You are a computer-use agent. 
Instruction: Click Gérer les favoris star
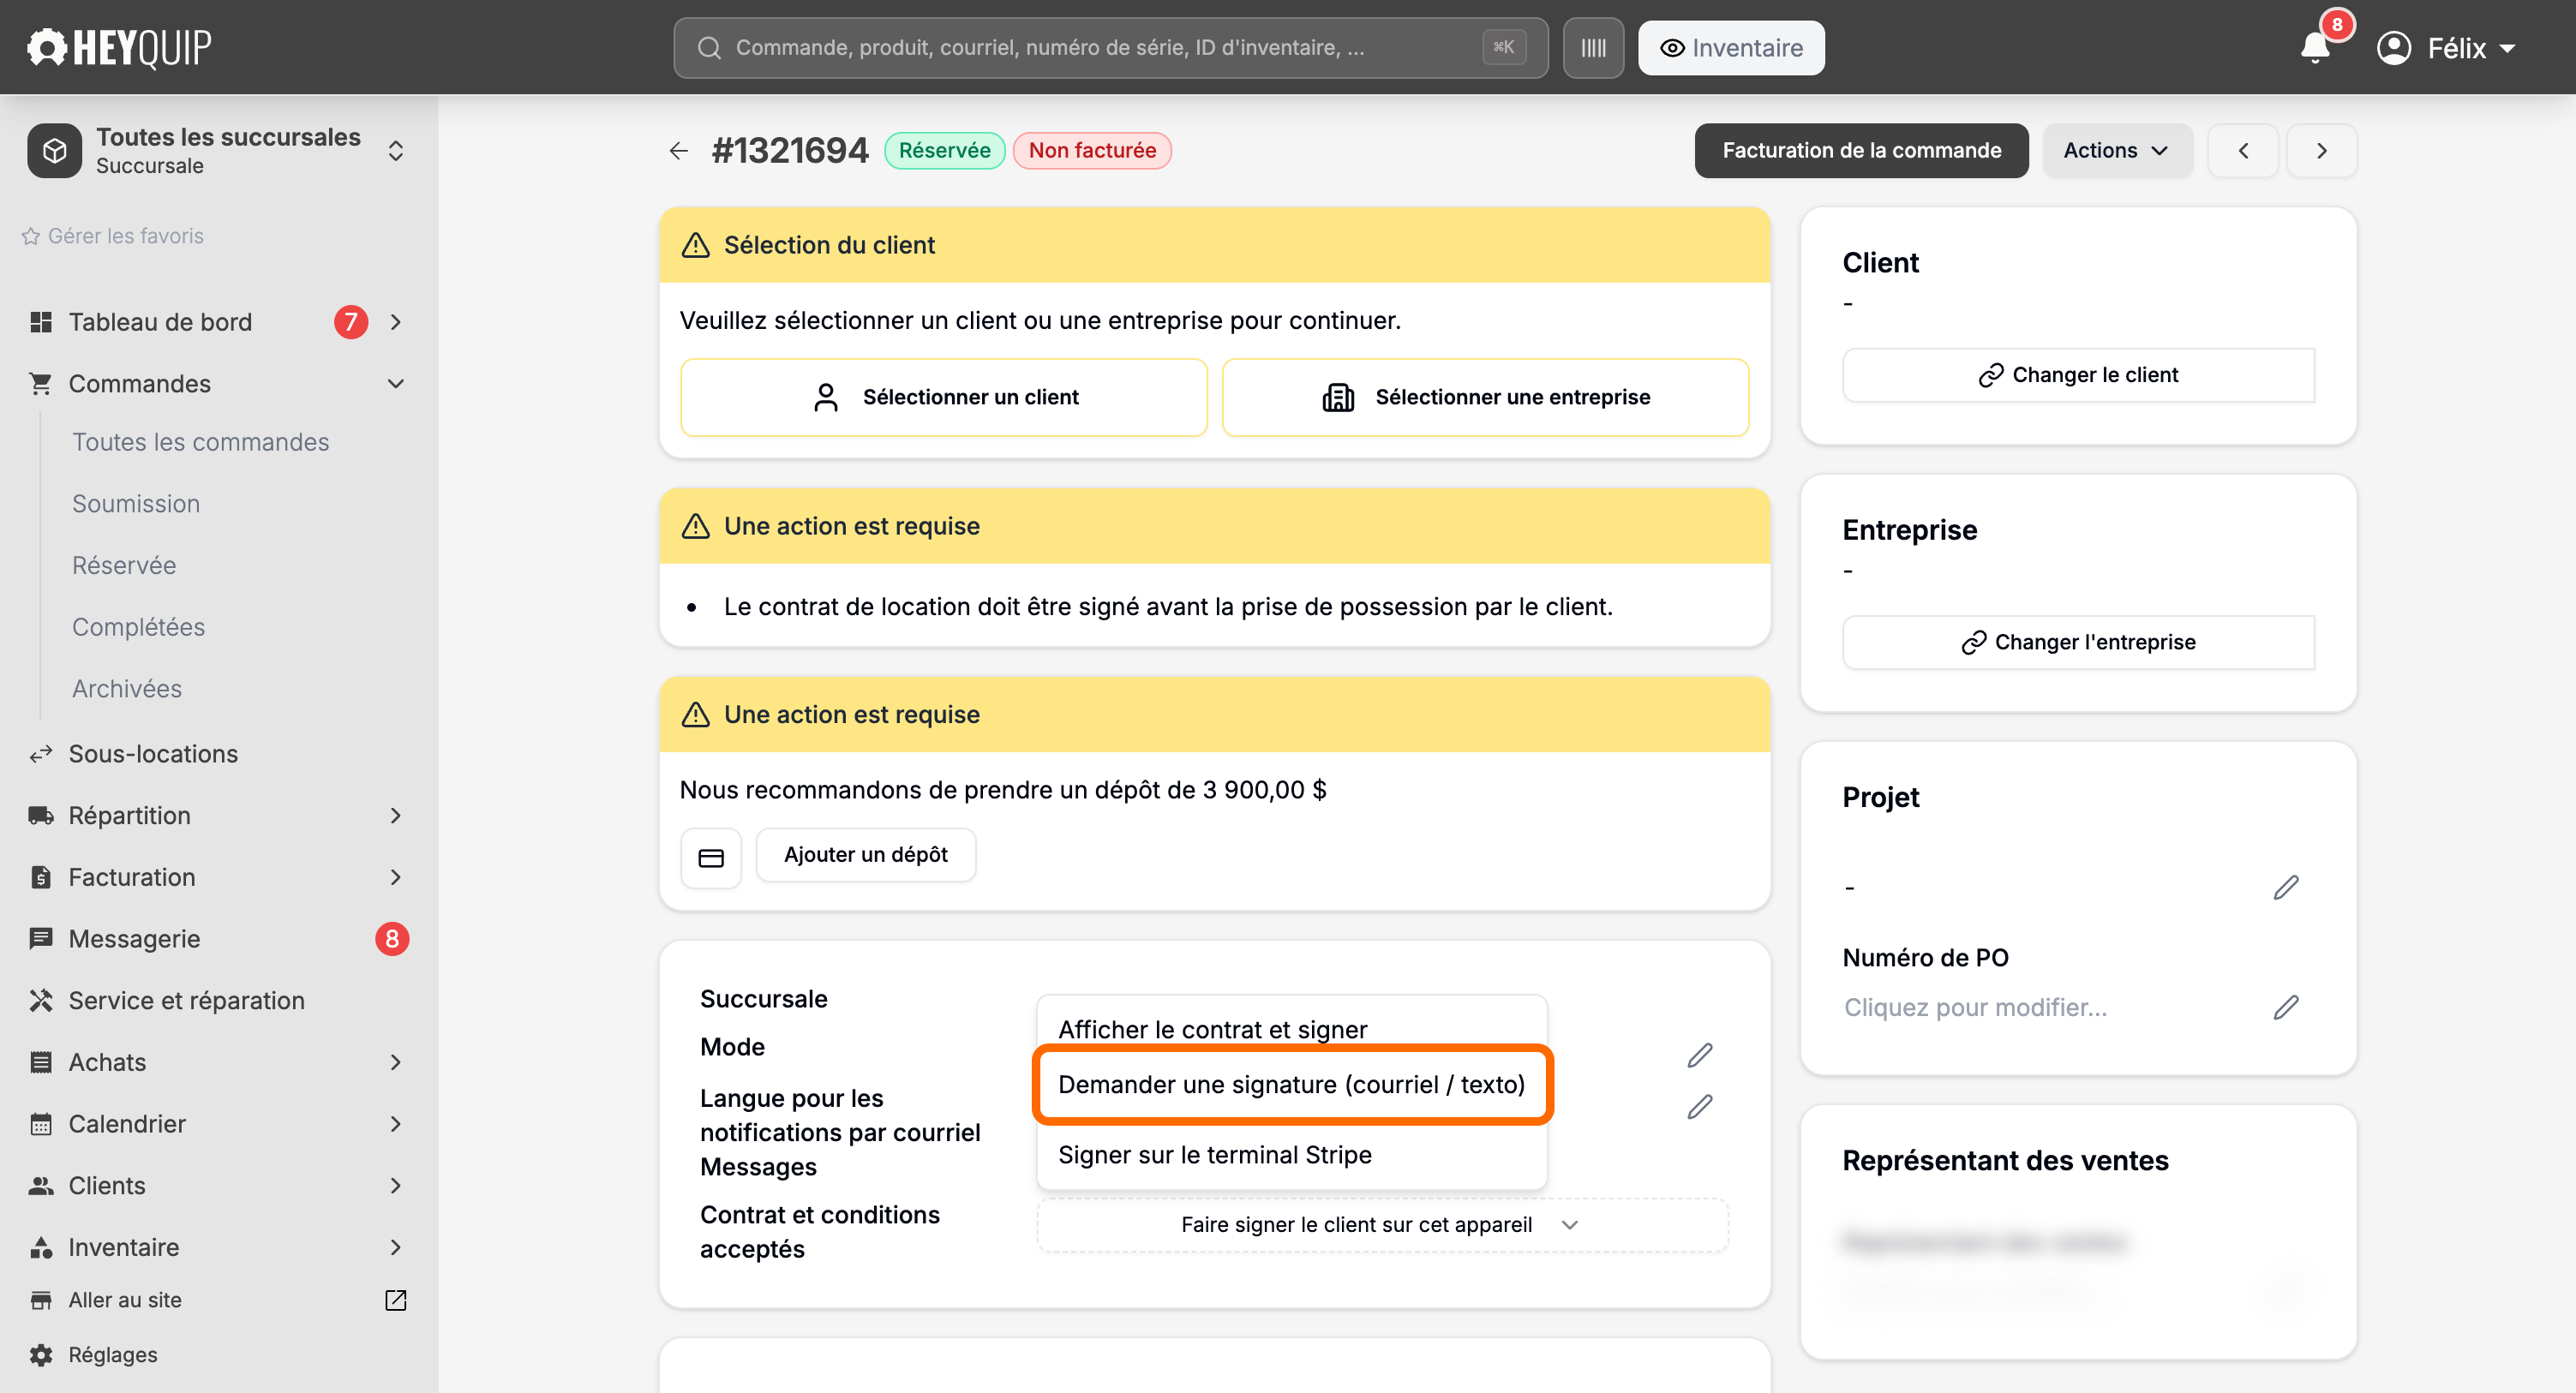coord(31,236)
